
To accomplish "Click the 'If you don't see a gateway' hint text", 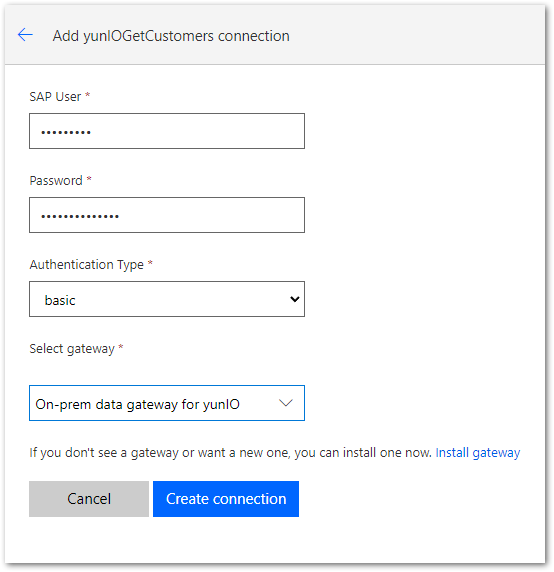I will (x=230, y=453).
